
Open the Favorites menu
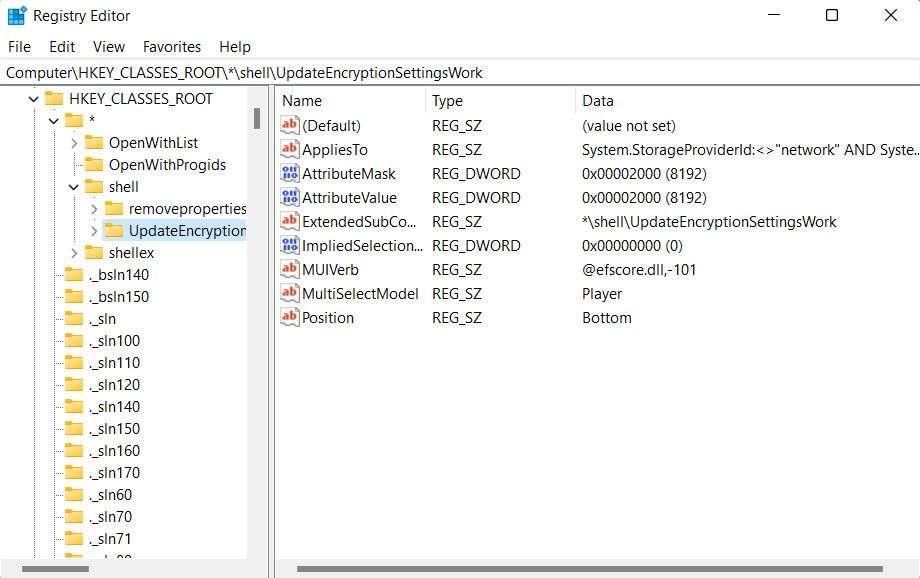coord(171,46)
